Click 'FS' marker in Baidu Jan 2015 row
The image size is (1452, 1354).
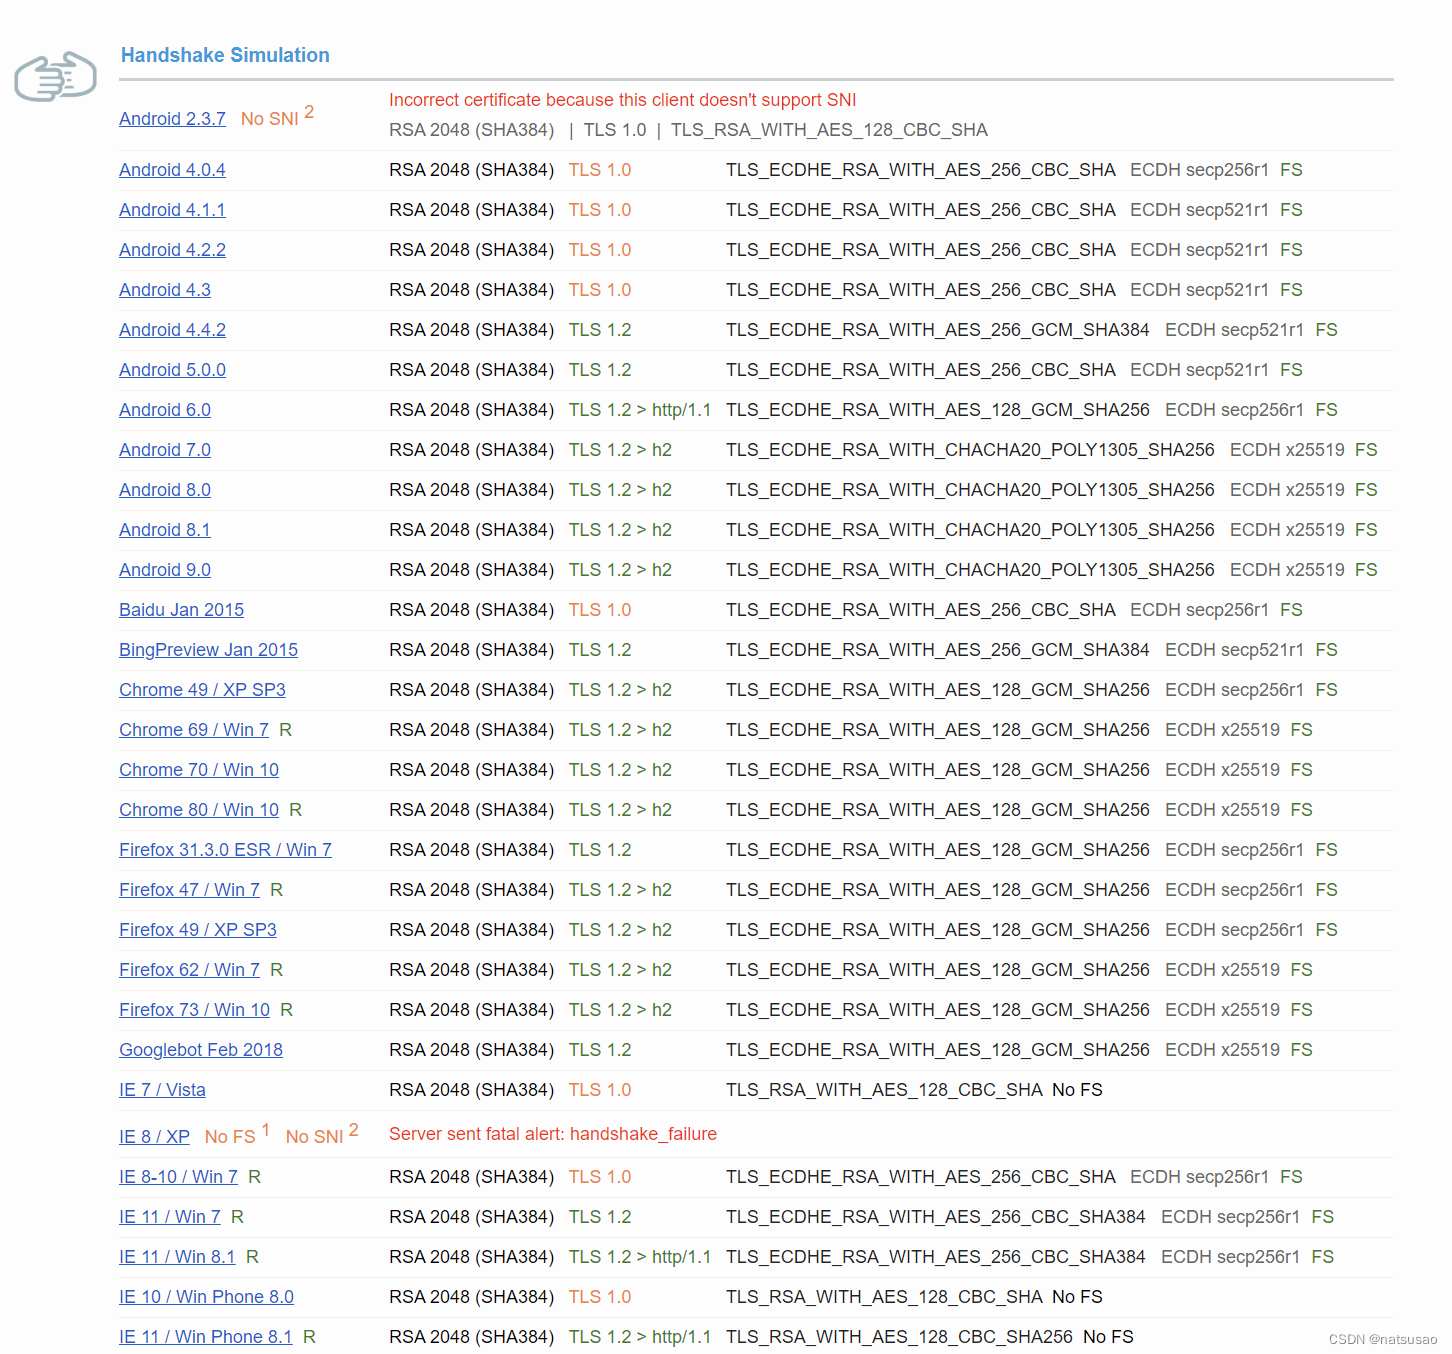pos(1291,610)
